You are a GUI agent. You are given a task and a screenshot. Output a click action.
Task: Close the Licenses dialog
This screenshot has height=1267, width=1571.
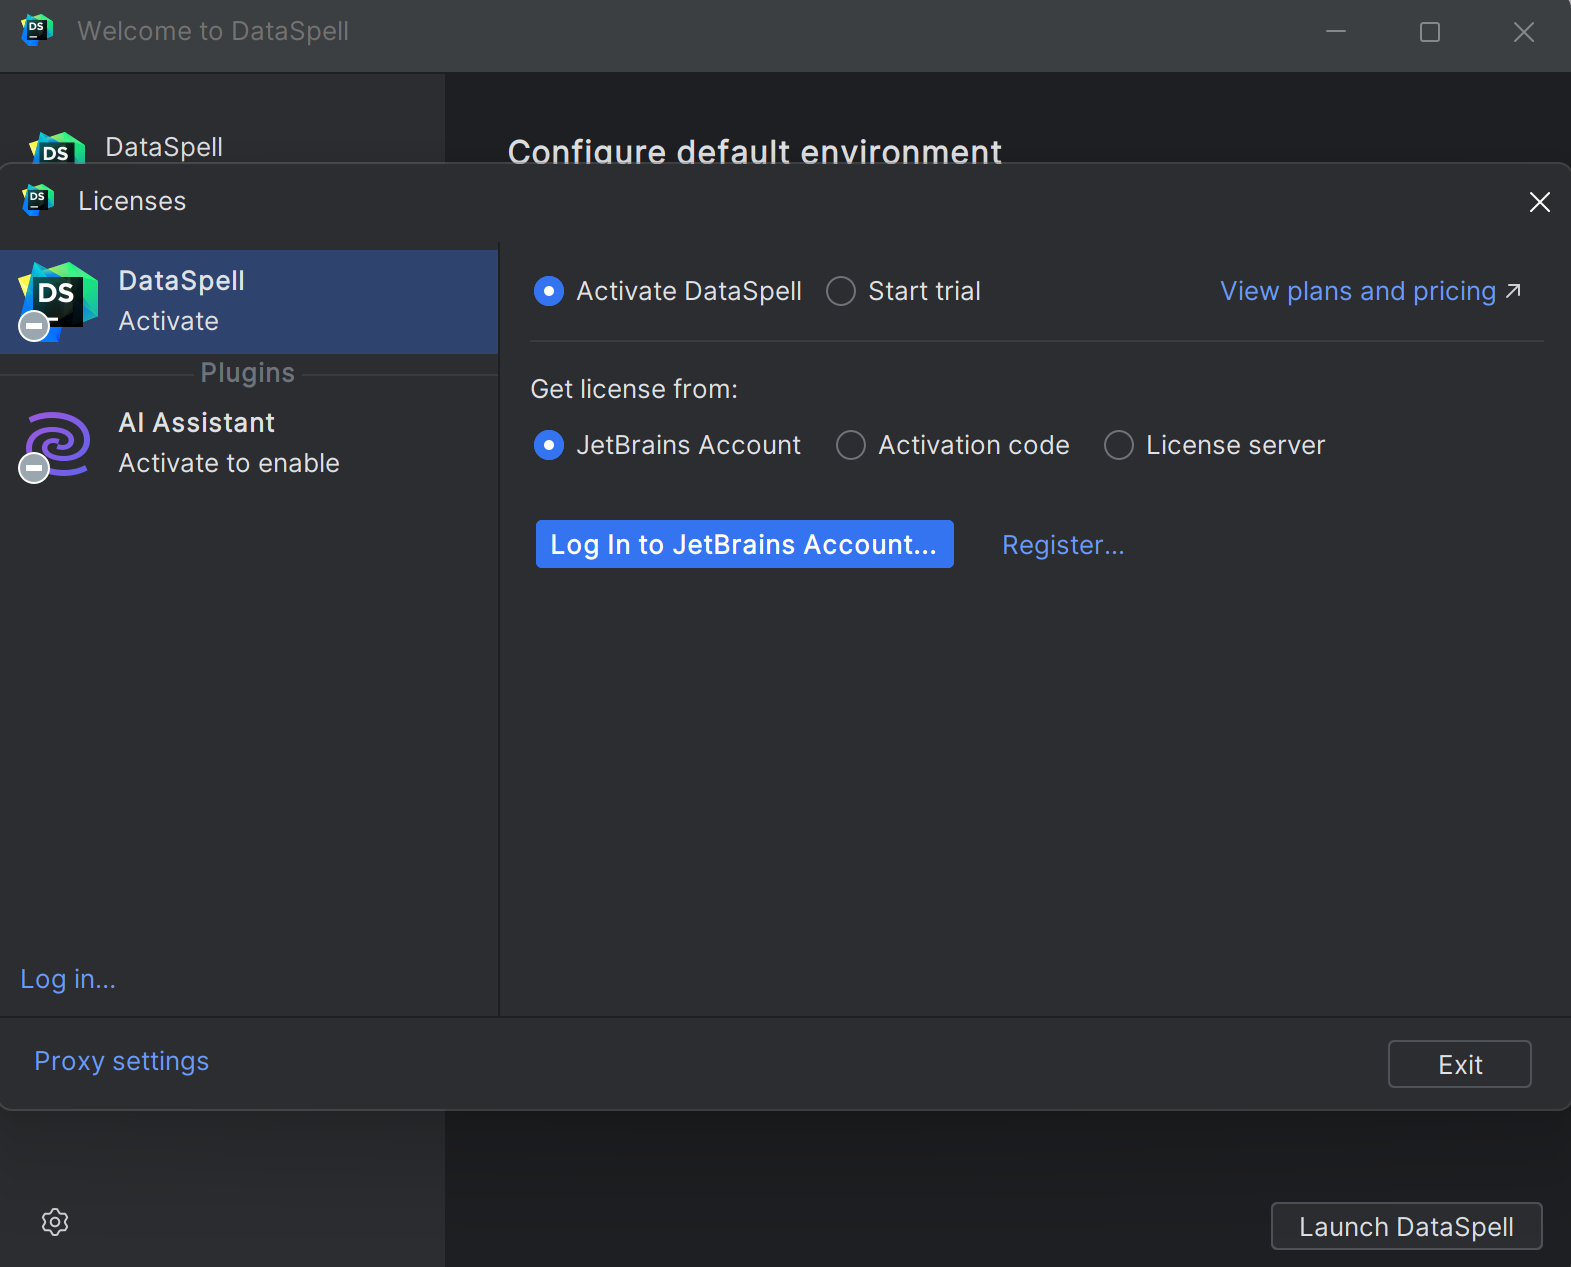[x=1540, y=202]
